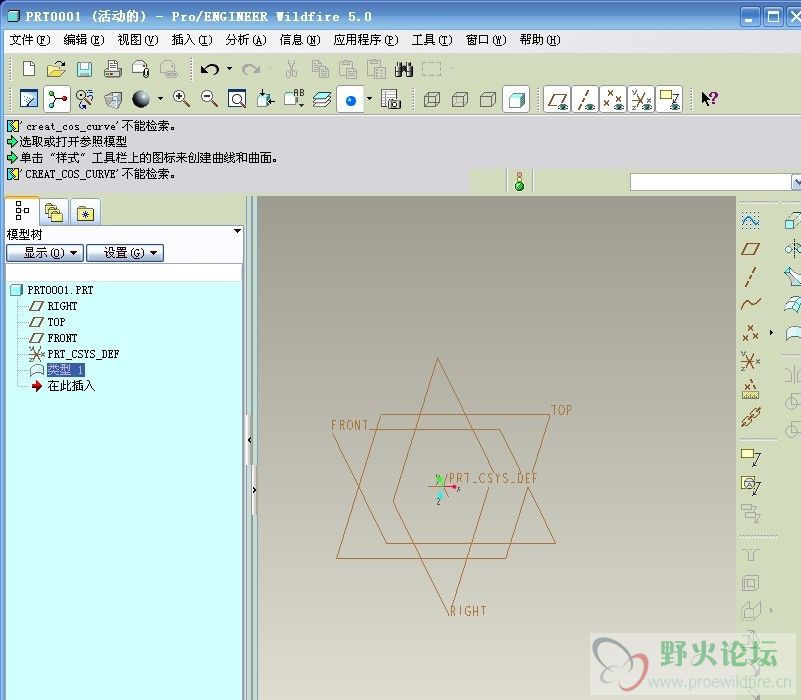Screen dimensions: 801x700
Task: Open the Reorient view icon
Action: 266,98
